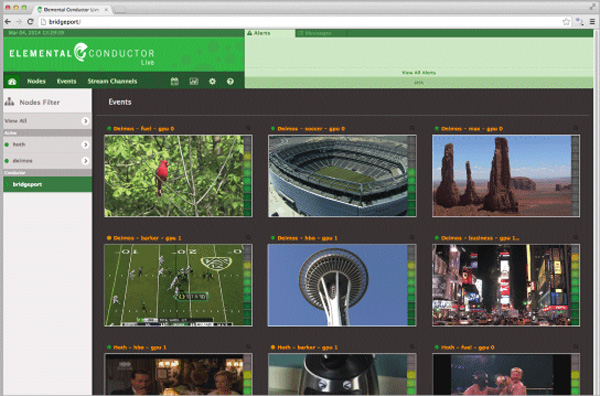This screenshot has height=396, width=600.
Task: Click the Nodes Filter hierarchy icon
Action: tap(10, 102)
